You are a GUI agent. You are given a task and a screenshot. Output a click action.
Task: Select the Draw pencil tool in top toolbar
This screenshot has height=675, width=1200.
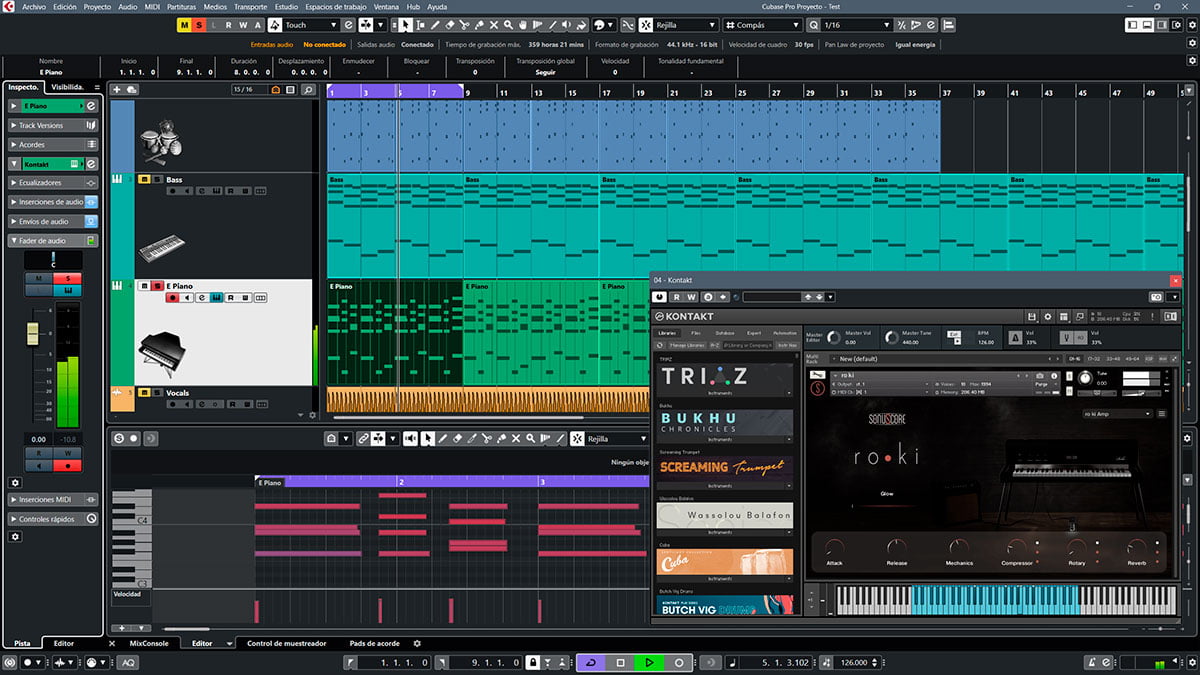434,25
